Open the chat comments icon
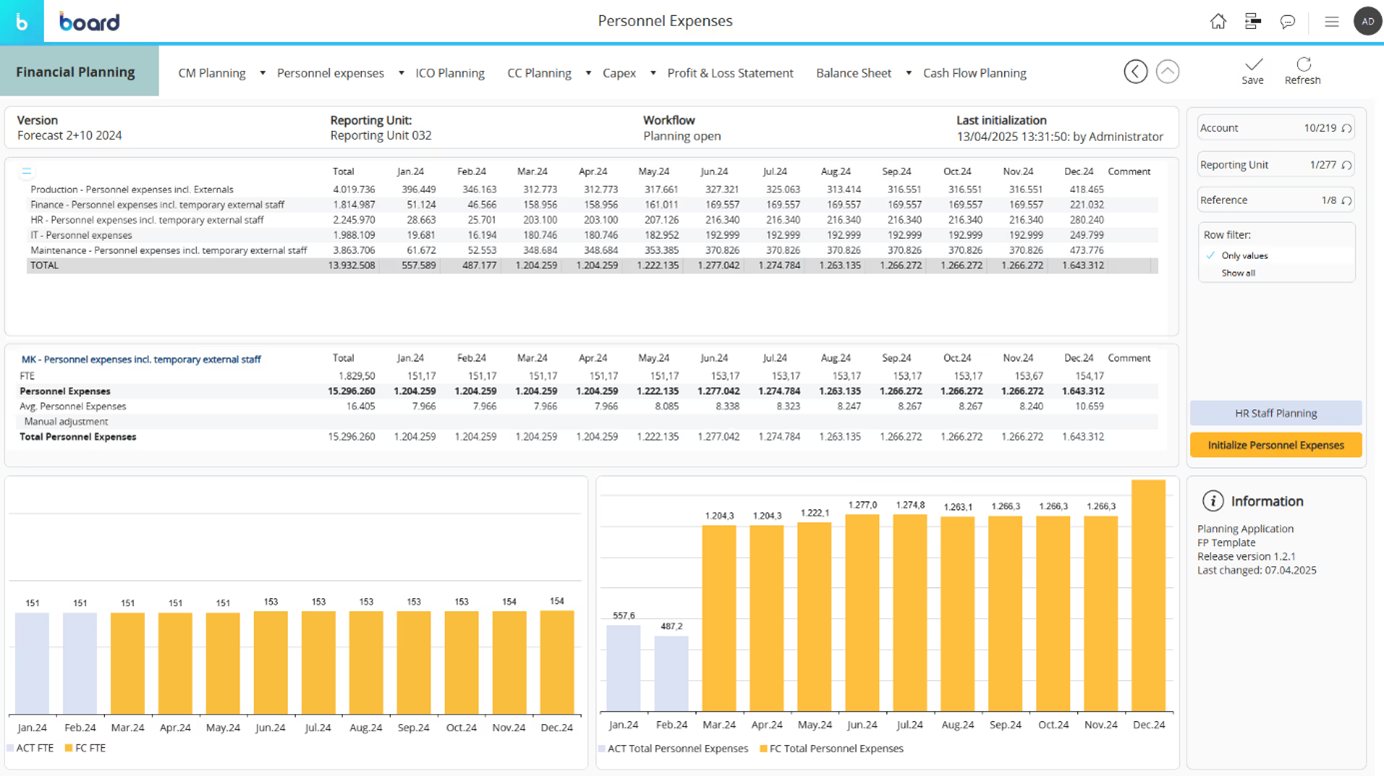The width and height of the screenshot is (1384, 779). click(x=1287, y=21)
